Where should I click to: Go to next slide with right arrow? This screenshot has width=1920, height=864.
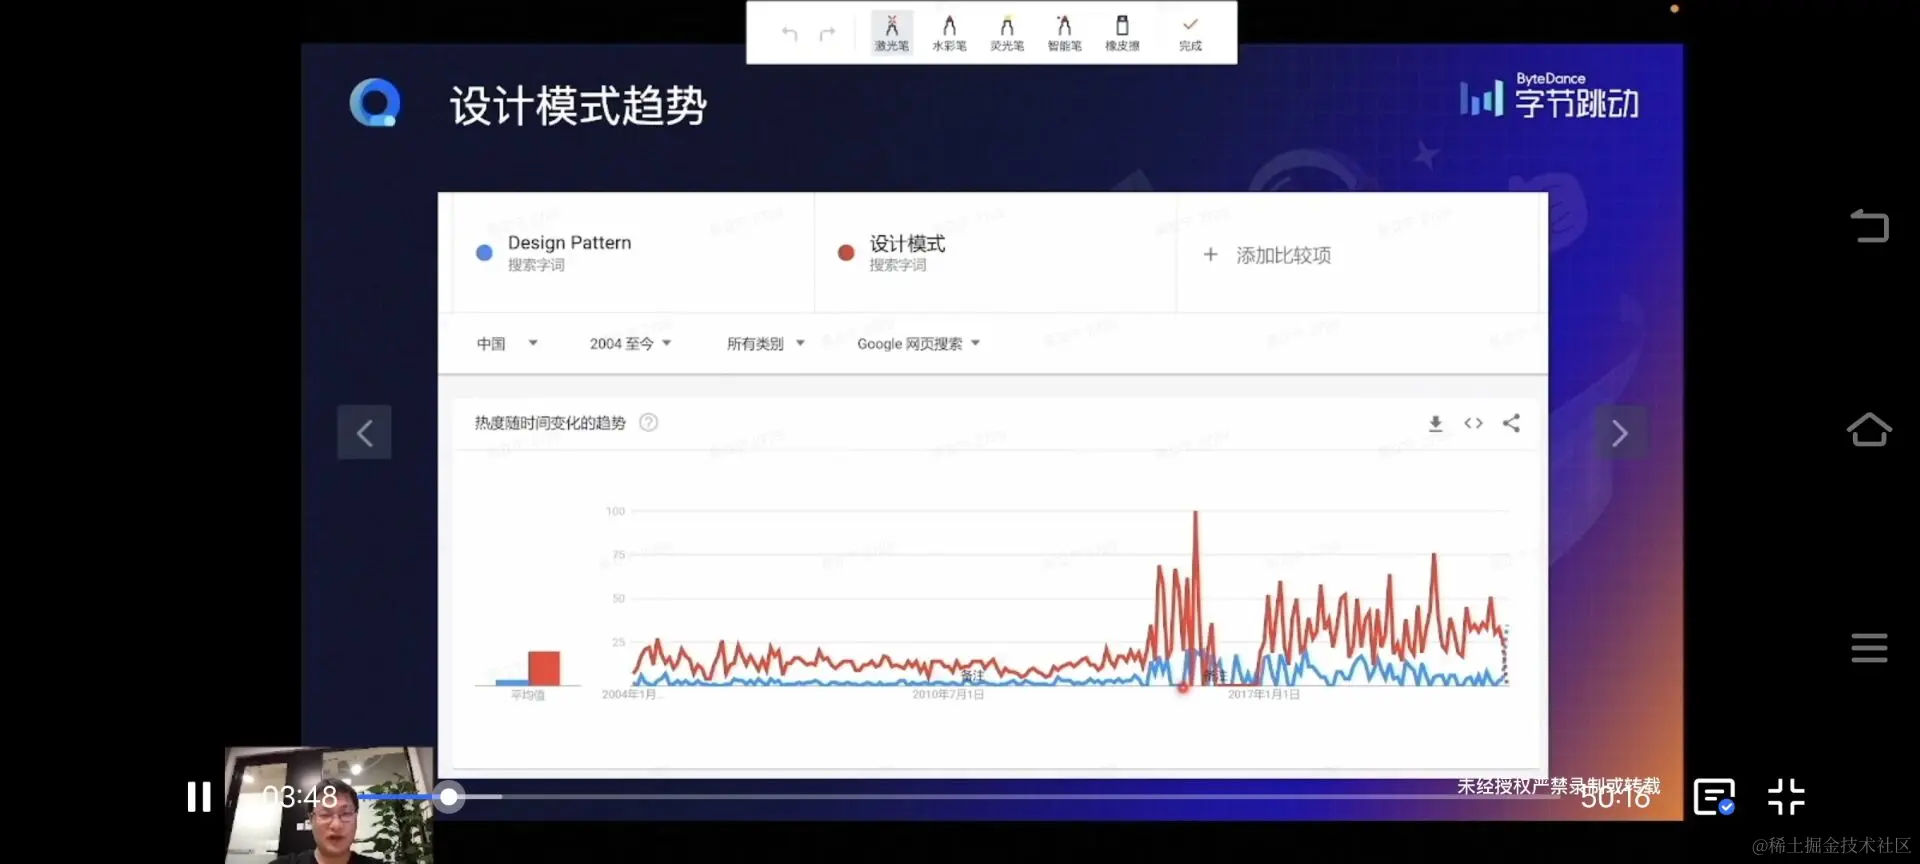tap(1620, 432)
